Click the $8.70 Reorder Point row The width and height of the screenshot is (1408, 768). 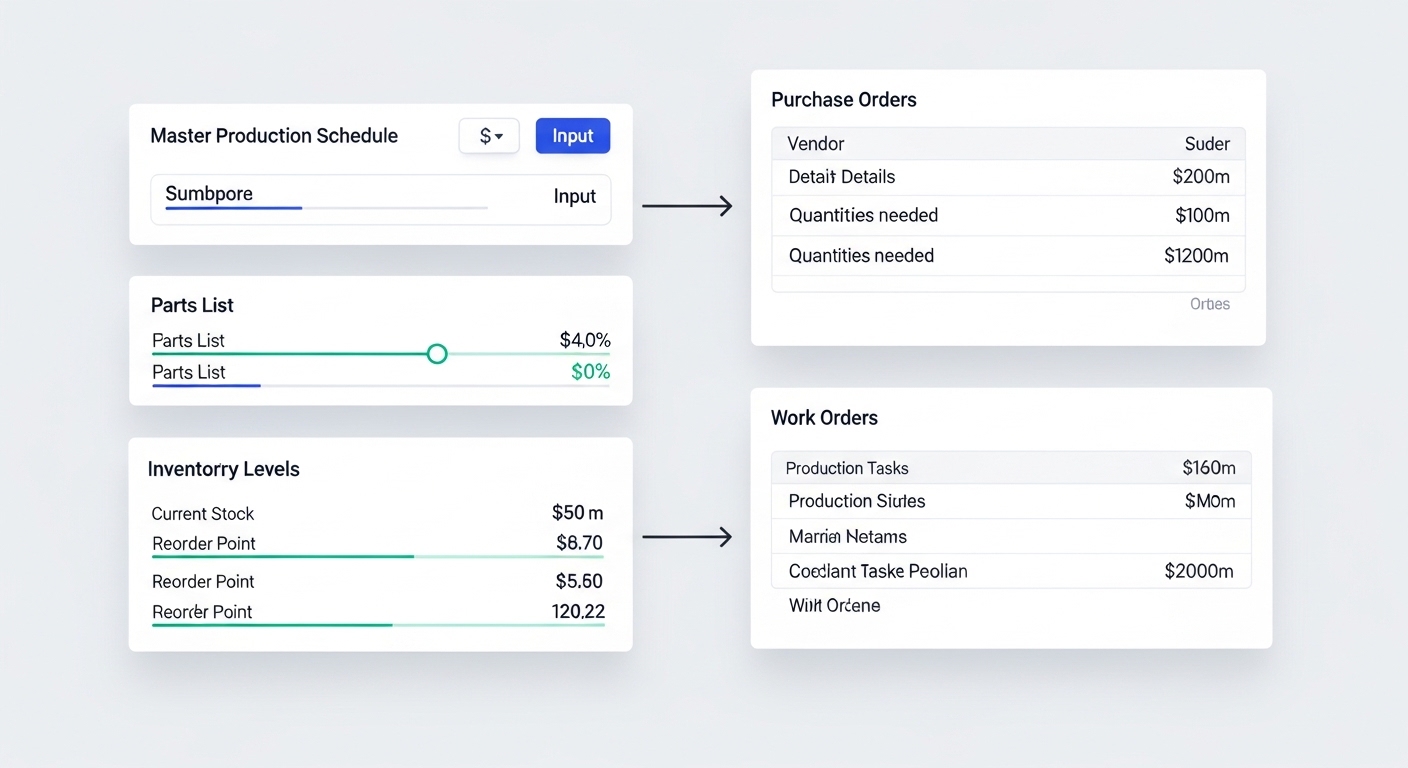pos(377,544)
